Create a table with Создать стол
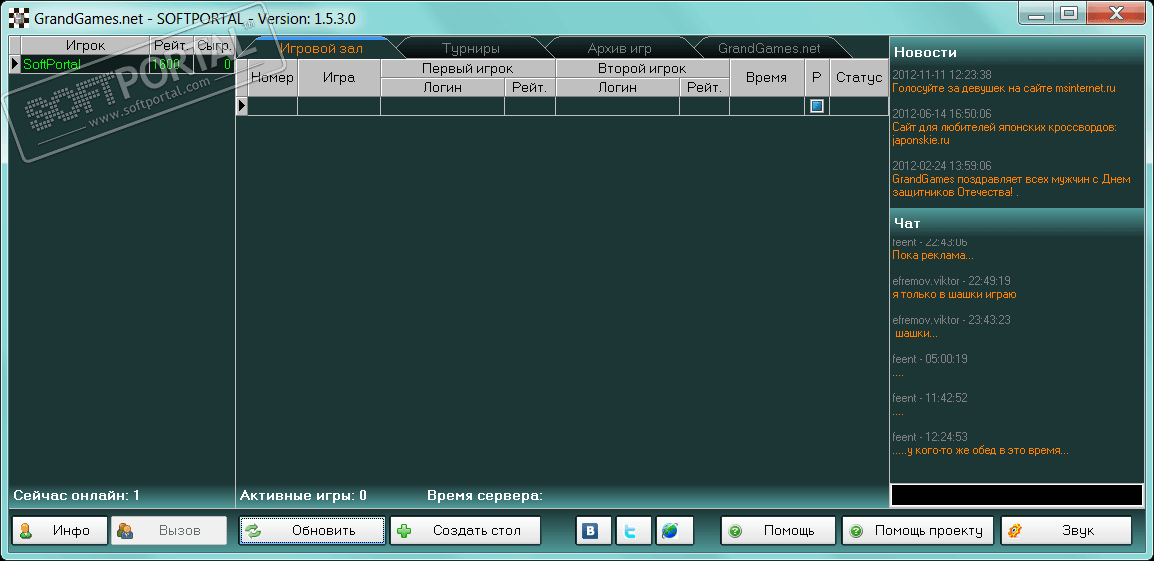1154x561 pixels. [x=465, y=531]
